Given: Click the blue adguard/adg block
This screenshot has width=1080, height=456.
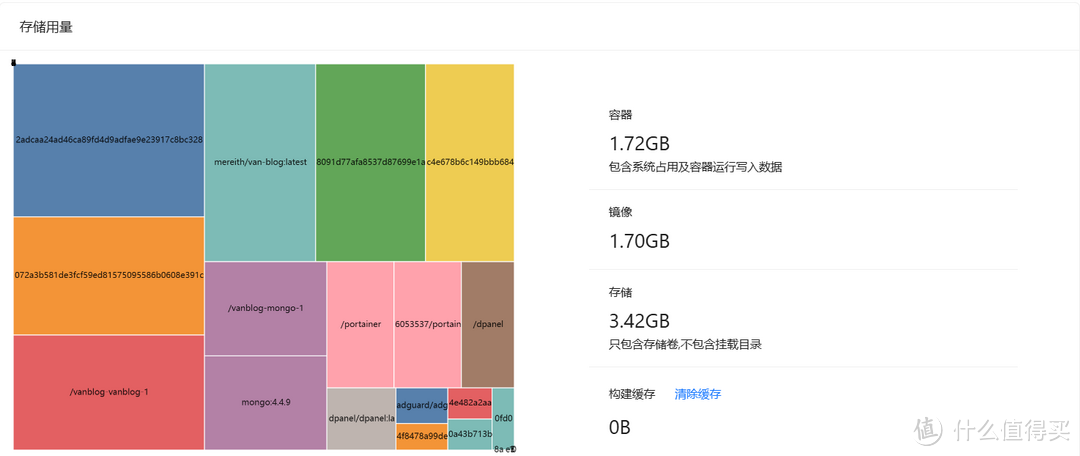Looking at the screenshot, I should coord(422,406).
